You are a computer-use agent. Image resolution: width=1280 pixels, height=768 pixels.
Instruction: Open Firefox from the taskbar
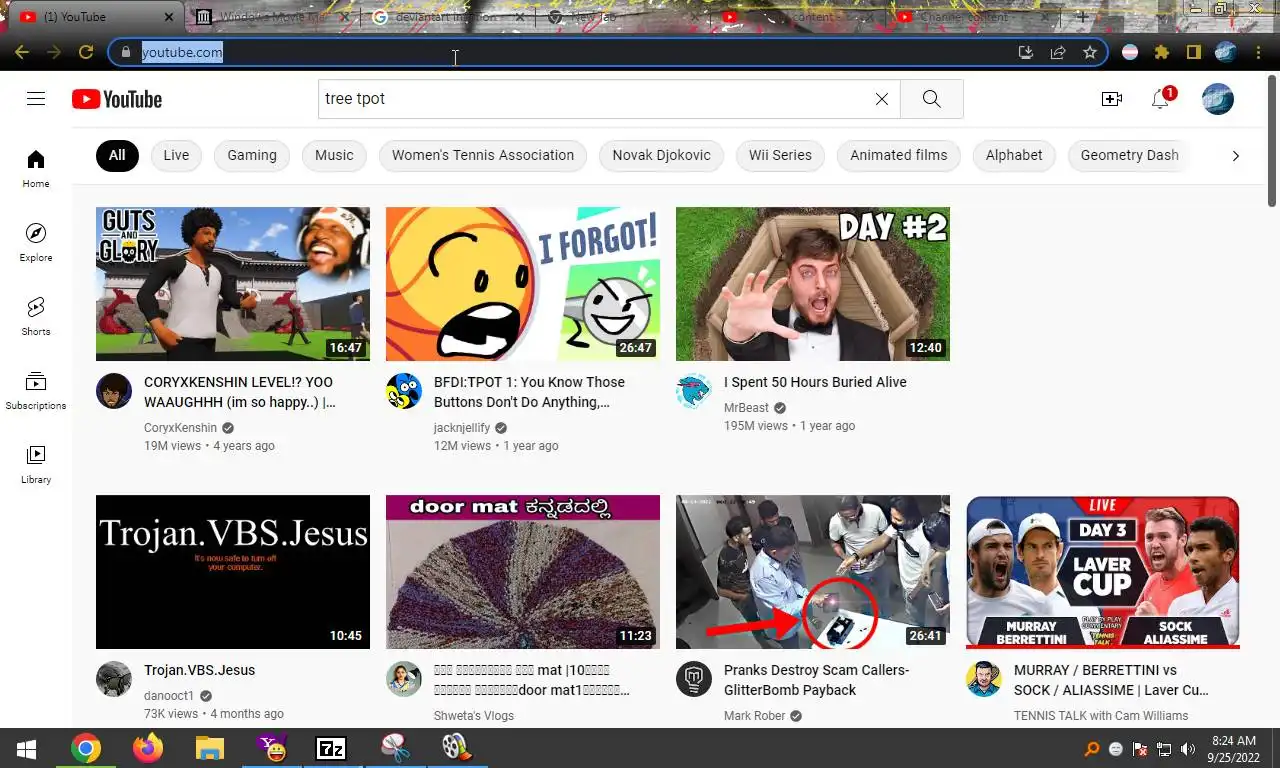(x=147, y=748)
